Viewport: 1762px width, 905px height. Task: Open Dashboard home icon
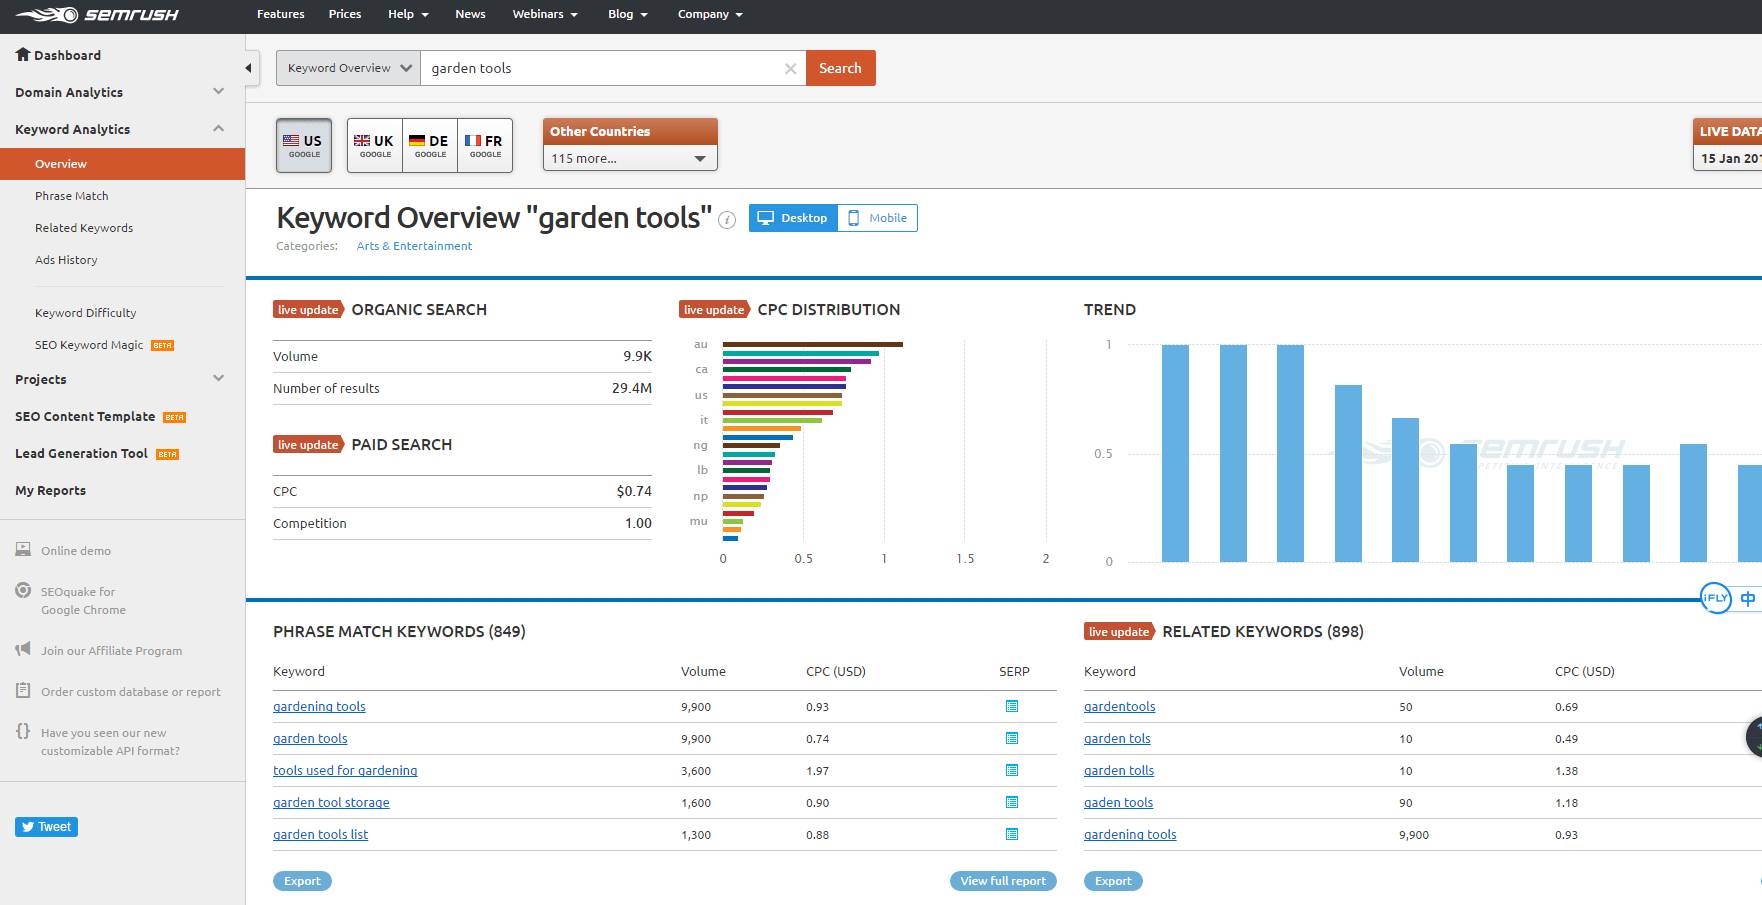pos(23,55)
